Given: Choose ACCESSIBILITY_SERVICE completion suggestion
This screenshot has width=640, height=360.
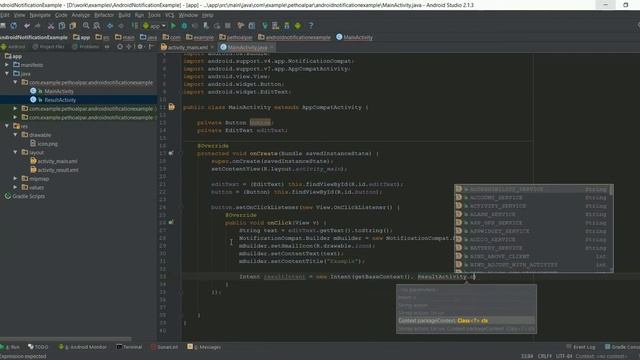Looking at the screenshot, I should (532, 189).
